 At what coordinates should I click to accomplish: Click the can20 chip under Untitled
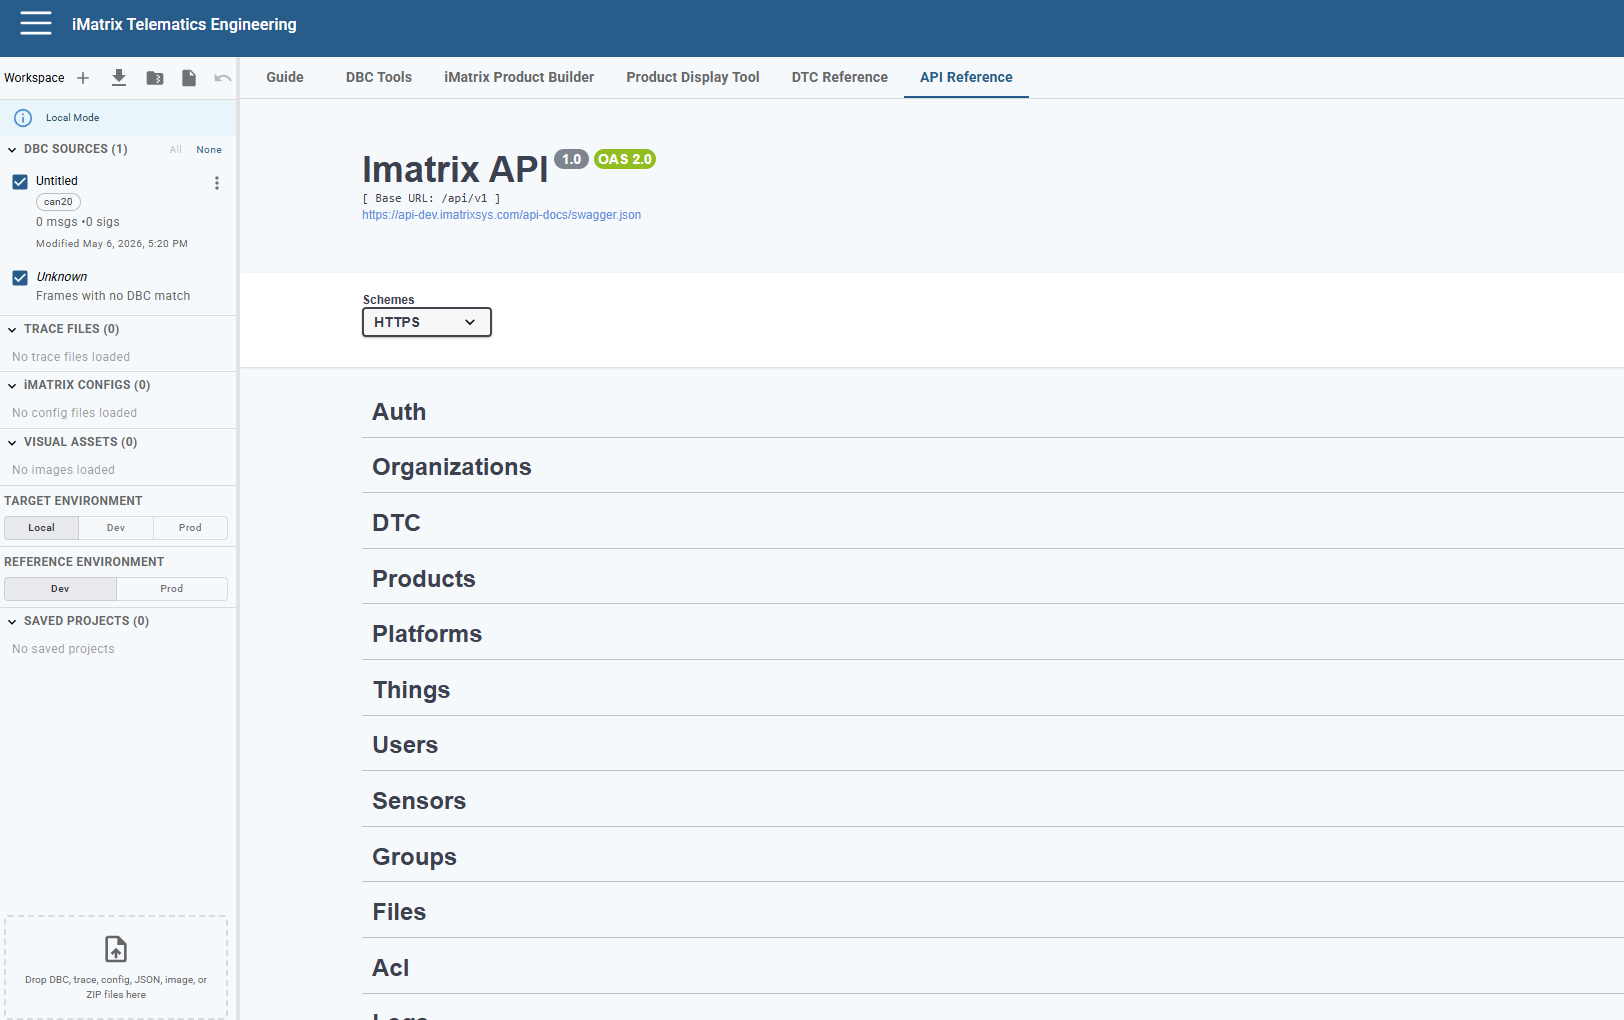58,202
